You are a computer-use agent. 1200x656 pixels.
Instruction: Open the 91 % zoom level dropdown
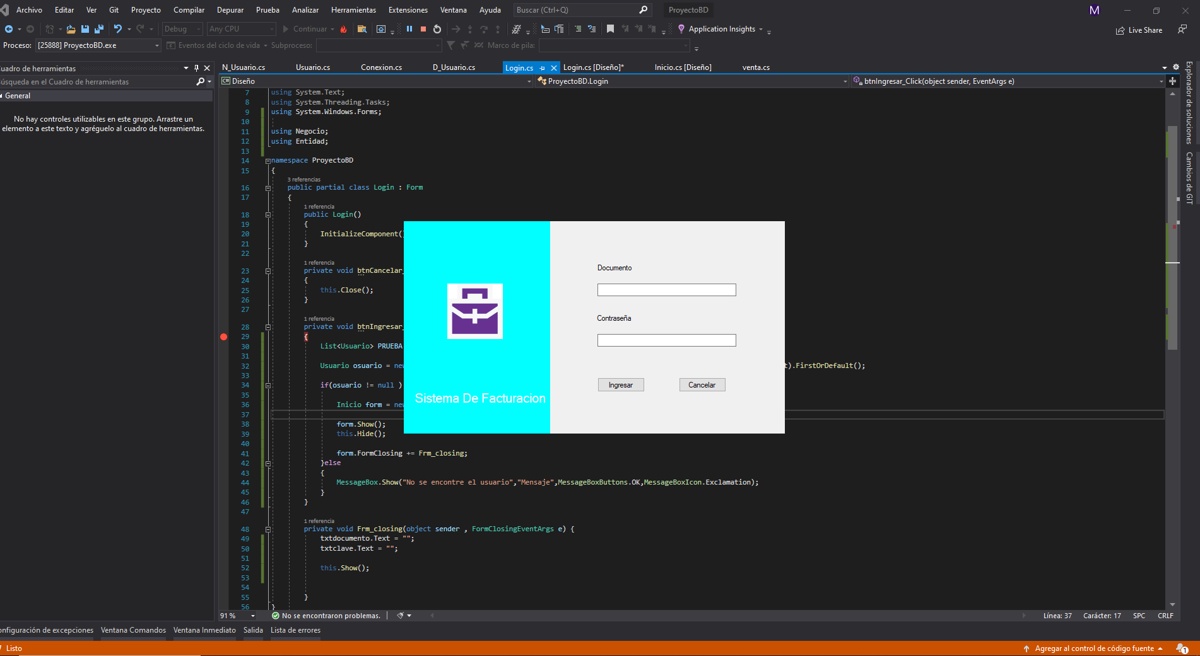pyautogui.click(x=252, y=616)
